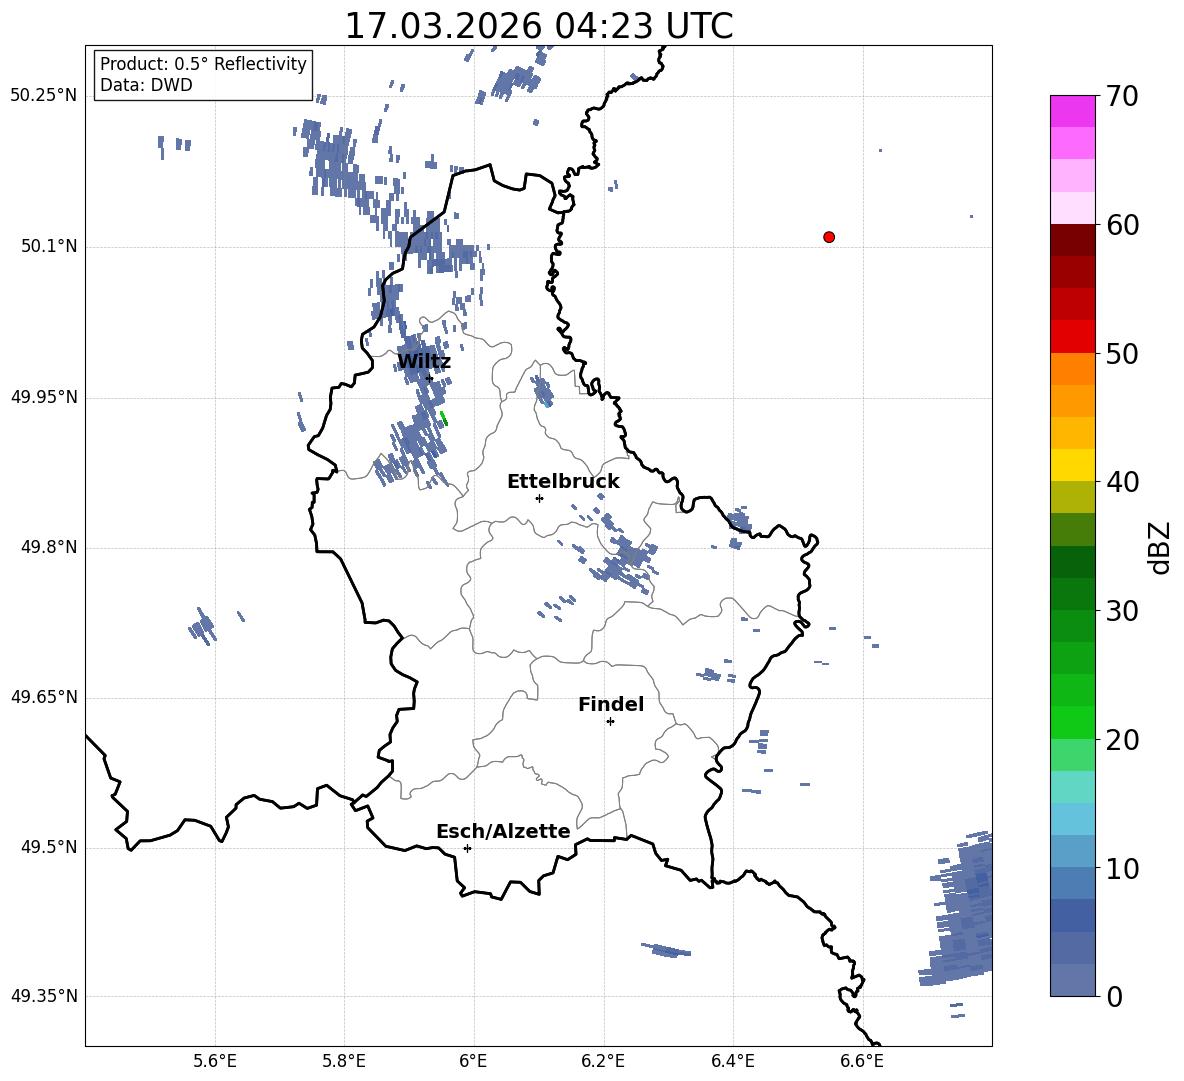
Task: Click the Wiltz city label
Action: pos(424,362)
